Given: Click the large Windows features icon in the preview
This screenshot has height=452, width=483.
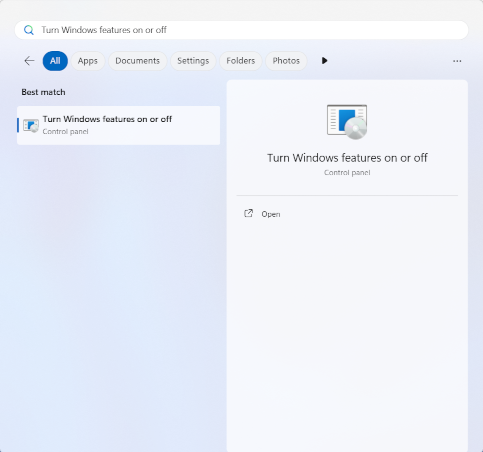Looking at the screenshot, I should 347,122.
